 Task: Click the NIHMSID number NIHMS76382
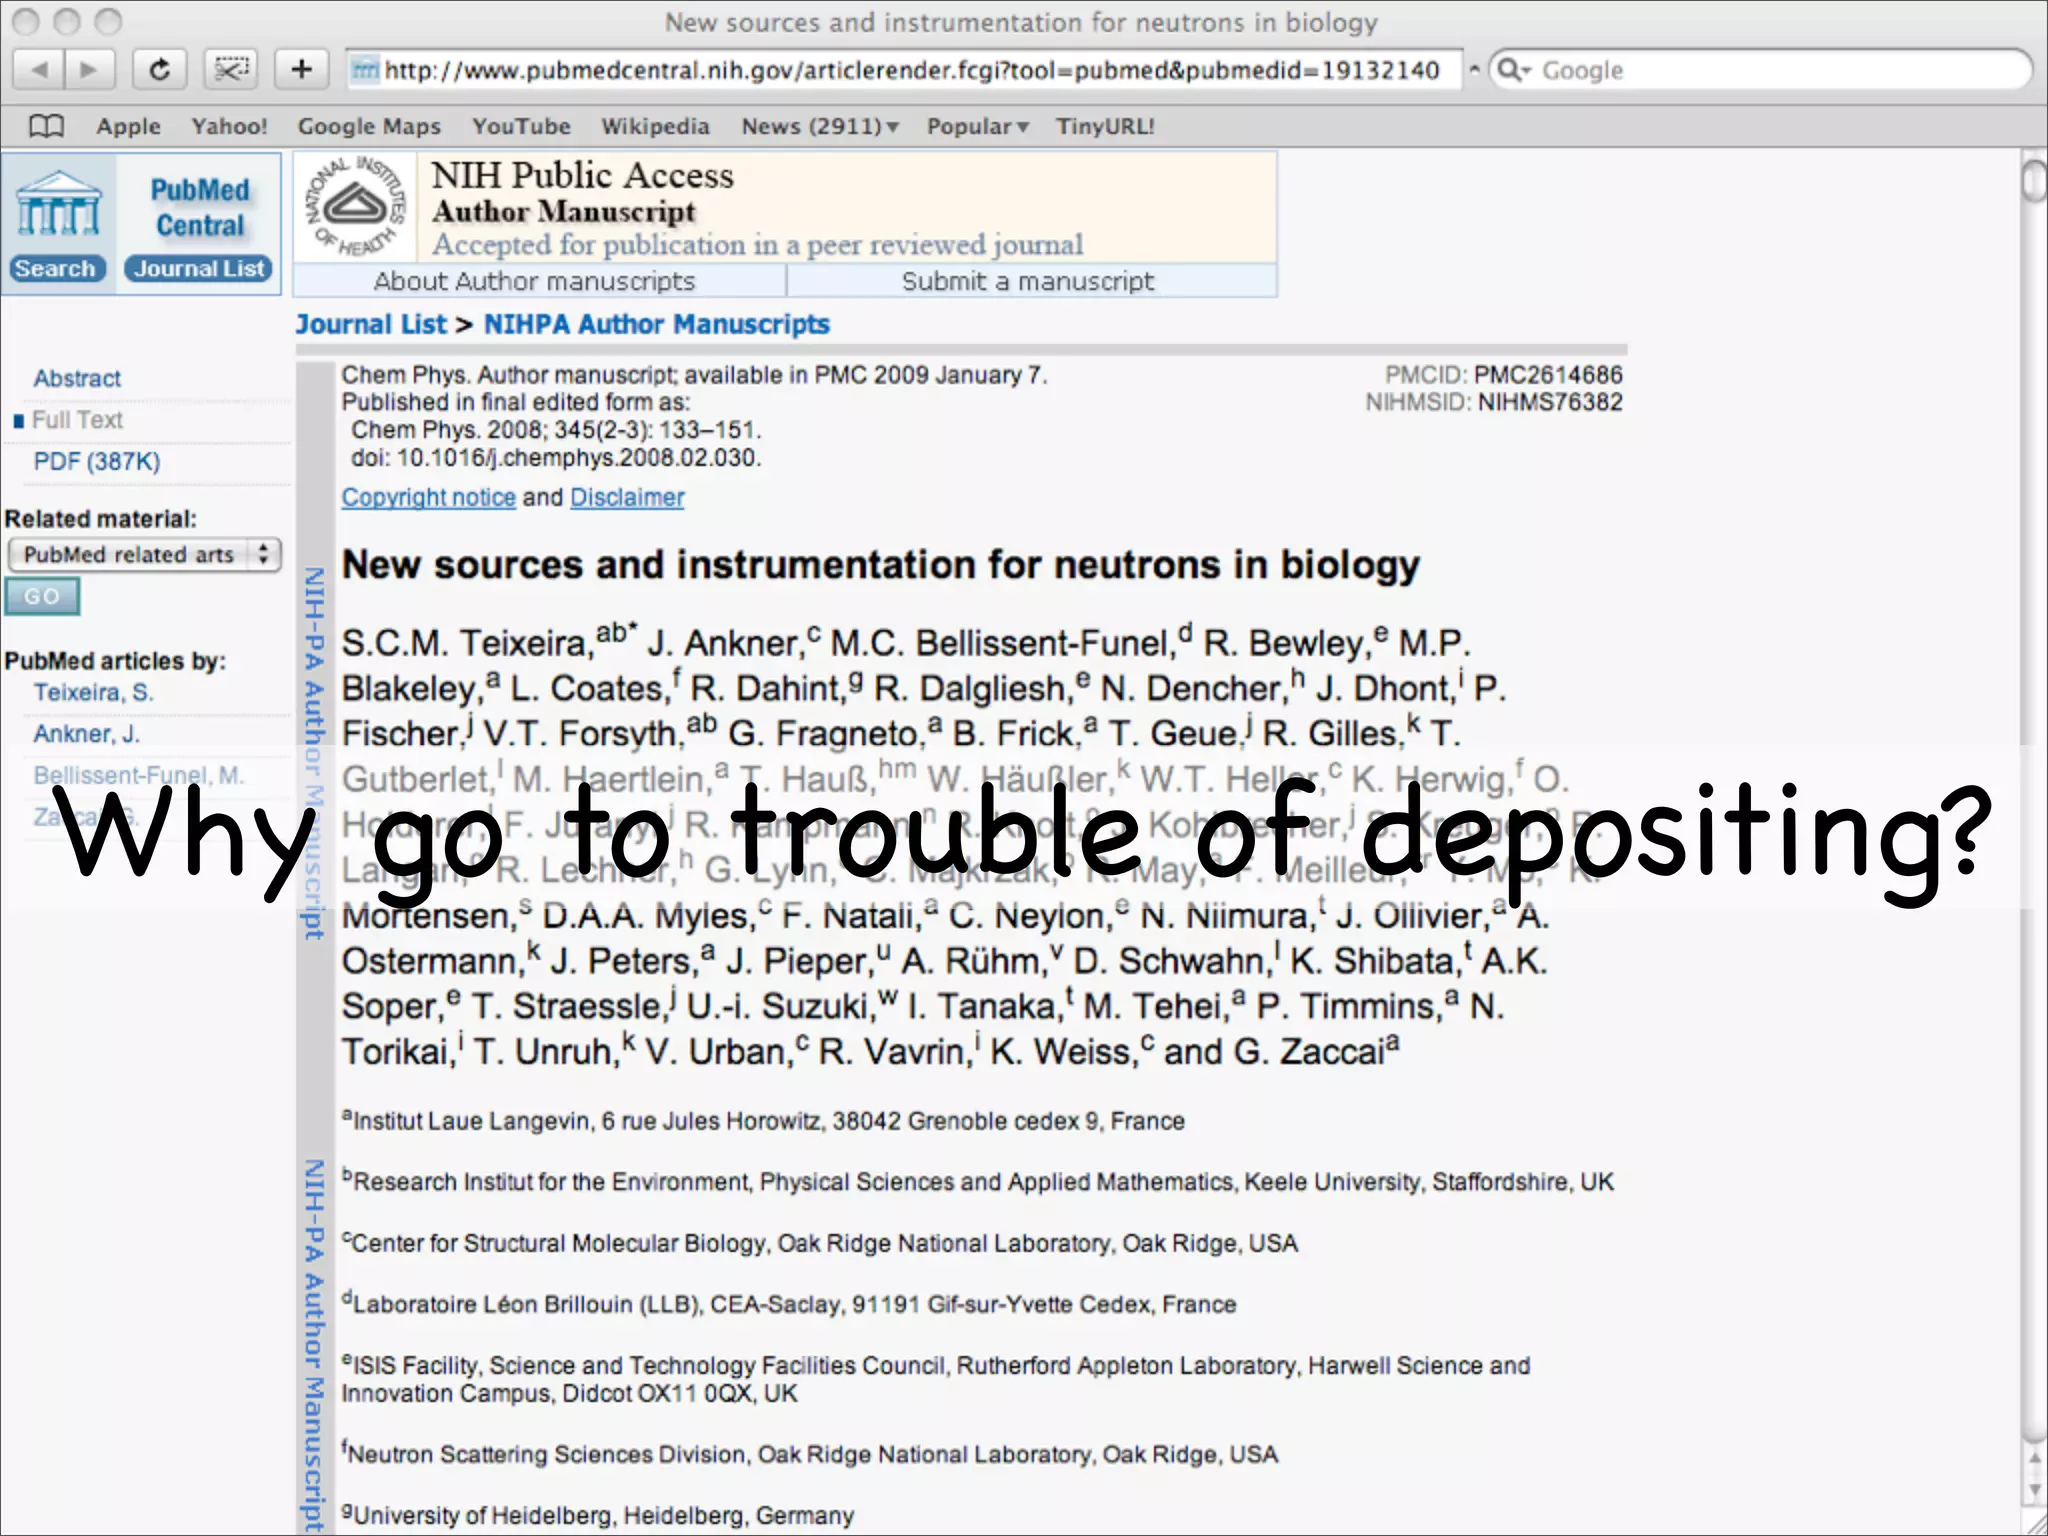[1550, 402]
